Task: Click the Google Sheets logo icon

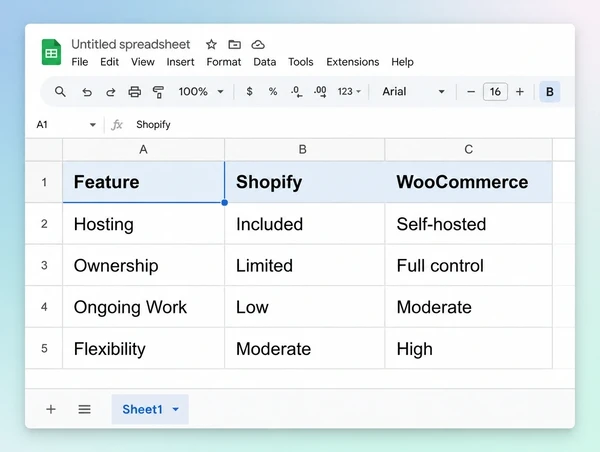Action: 51,52
